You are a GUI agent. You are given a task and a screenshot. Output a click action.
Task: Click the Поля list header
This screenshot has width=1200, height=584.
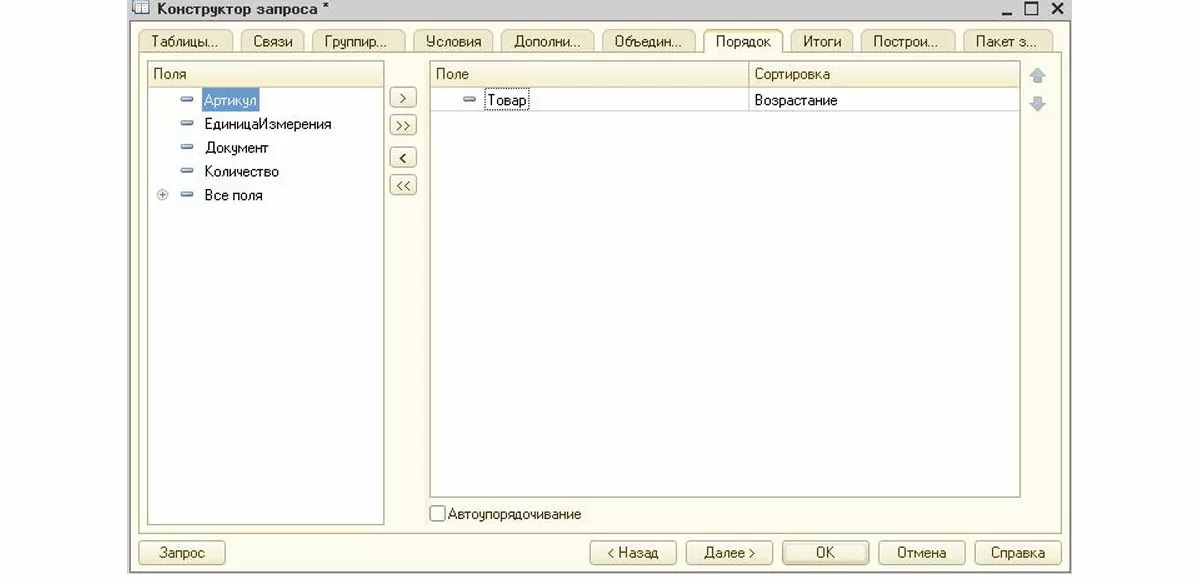[x=266, y=74]
